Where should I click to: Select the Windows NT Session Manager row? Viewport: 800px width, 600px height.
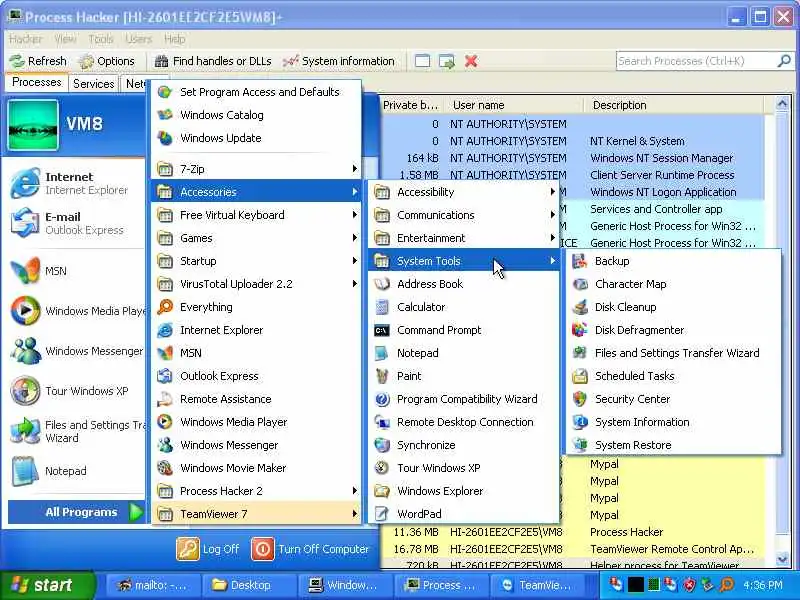click(x=572, y=158)
